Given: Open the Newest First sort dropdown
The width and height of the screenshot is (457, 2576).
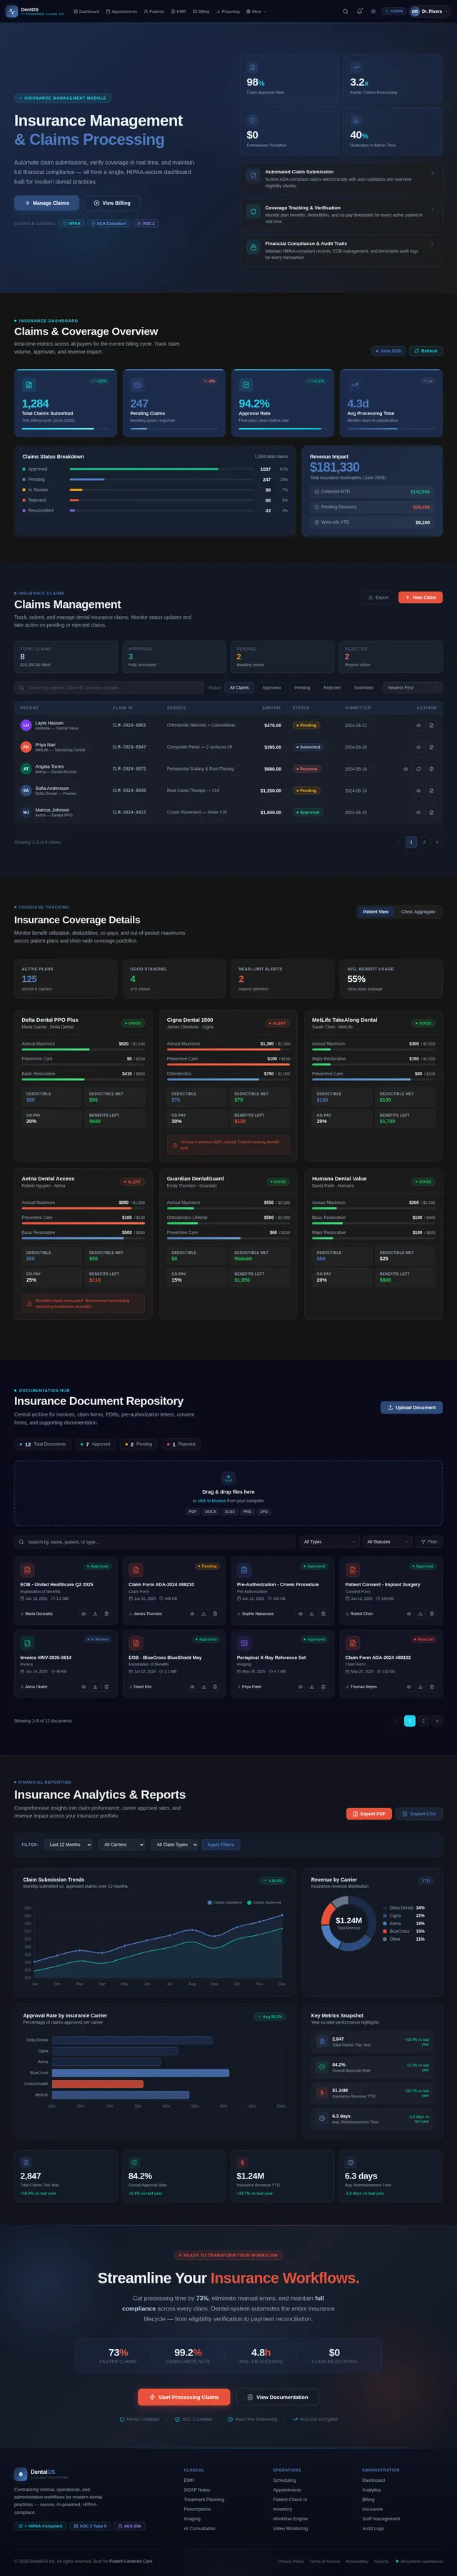Looking at the screenshot, I should tap(413, 687).
